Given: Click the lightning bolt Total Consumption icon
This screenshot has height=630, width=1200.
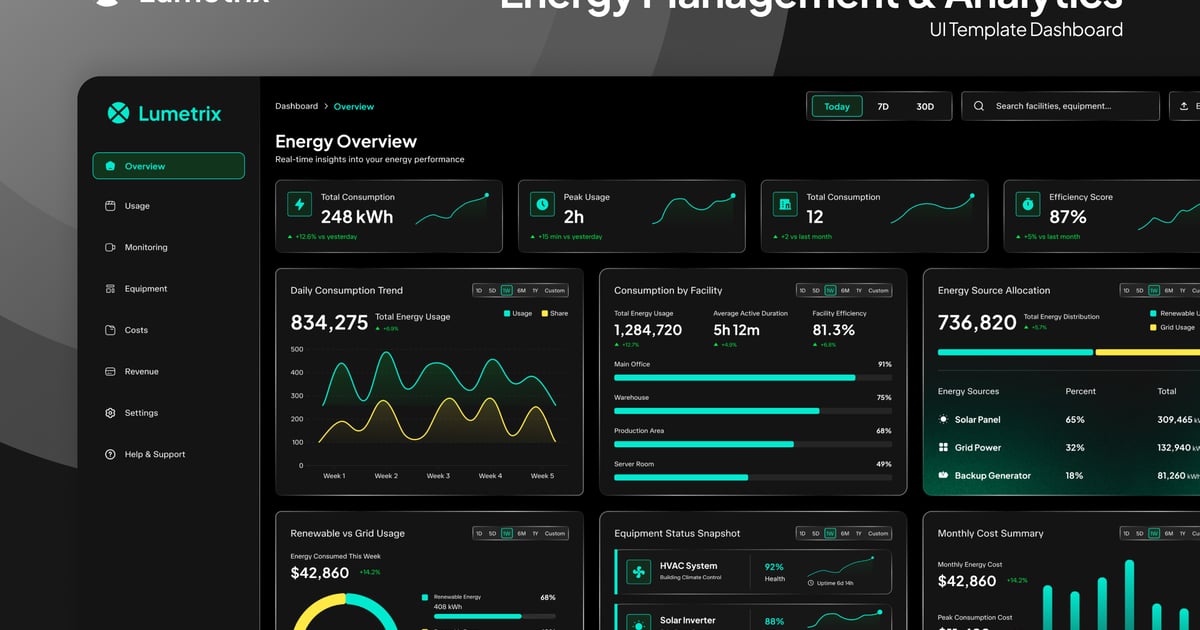Looking at the screenshot, I should 299,204.
